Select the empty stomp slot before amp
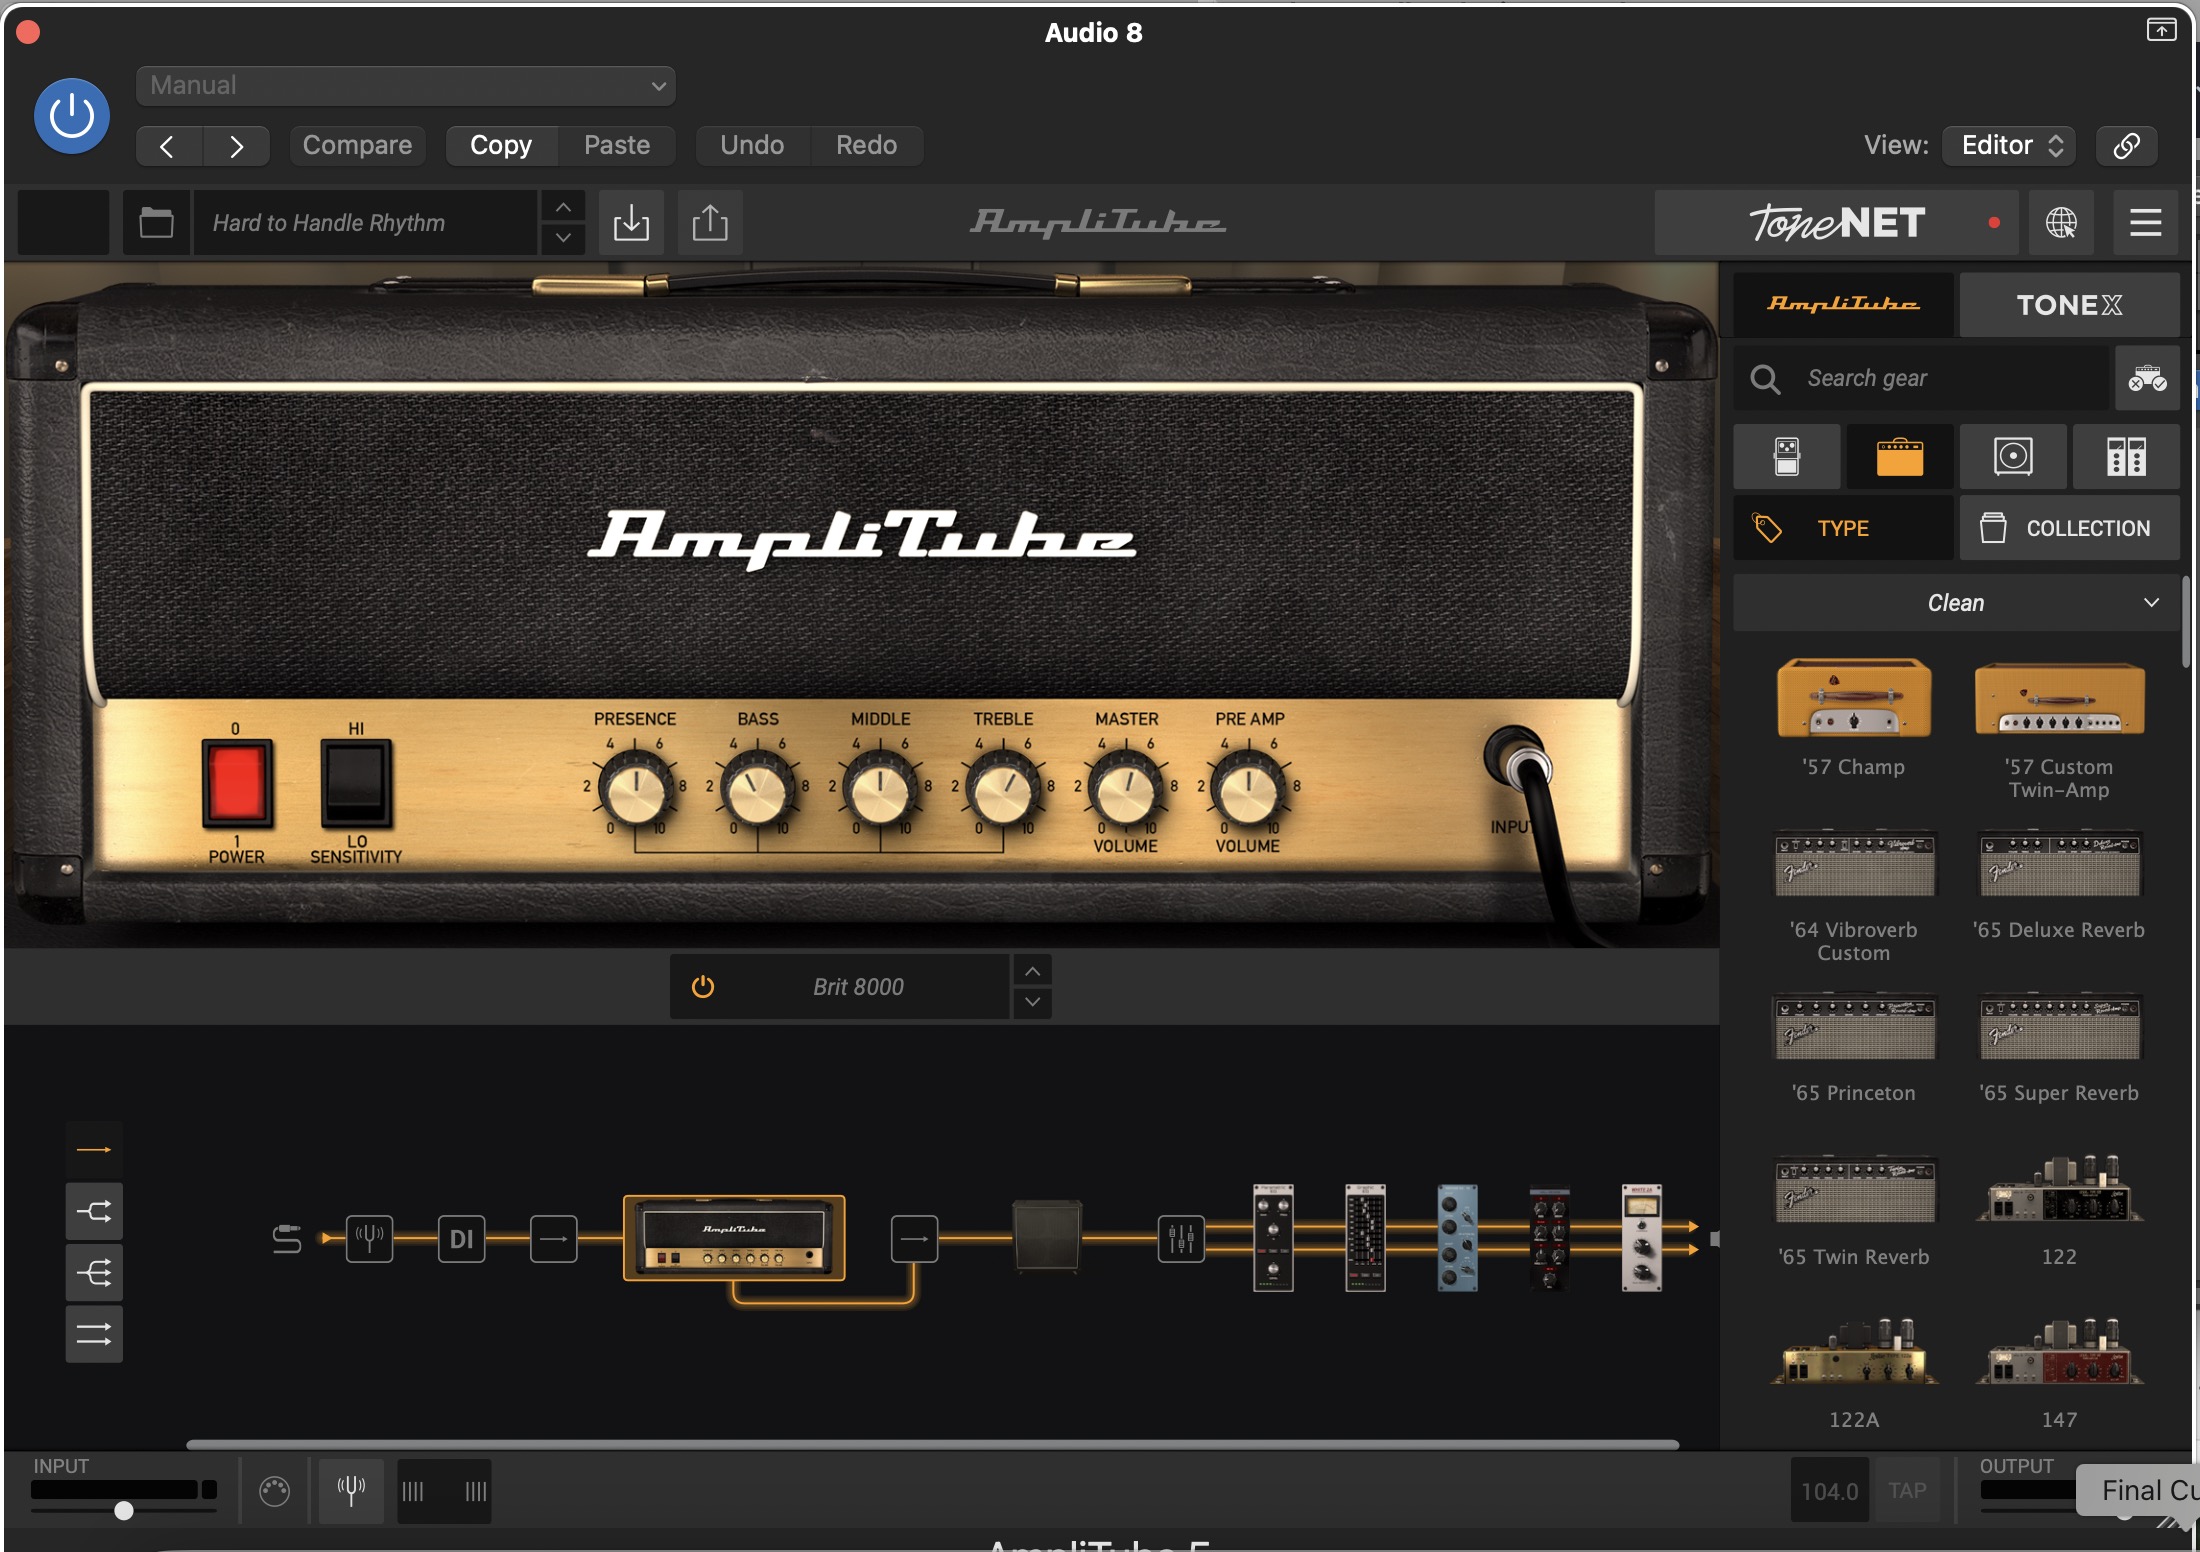Image resolution: width=2200 pixels, height=1552 pixels. pyautogui.click(x=553, y=1239)
